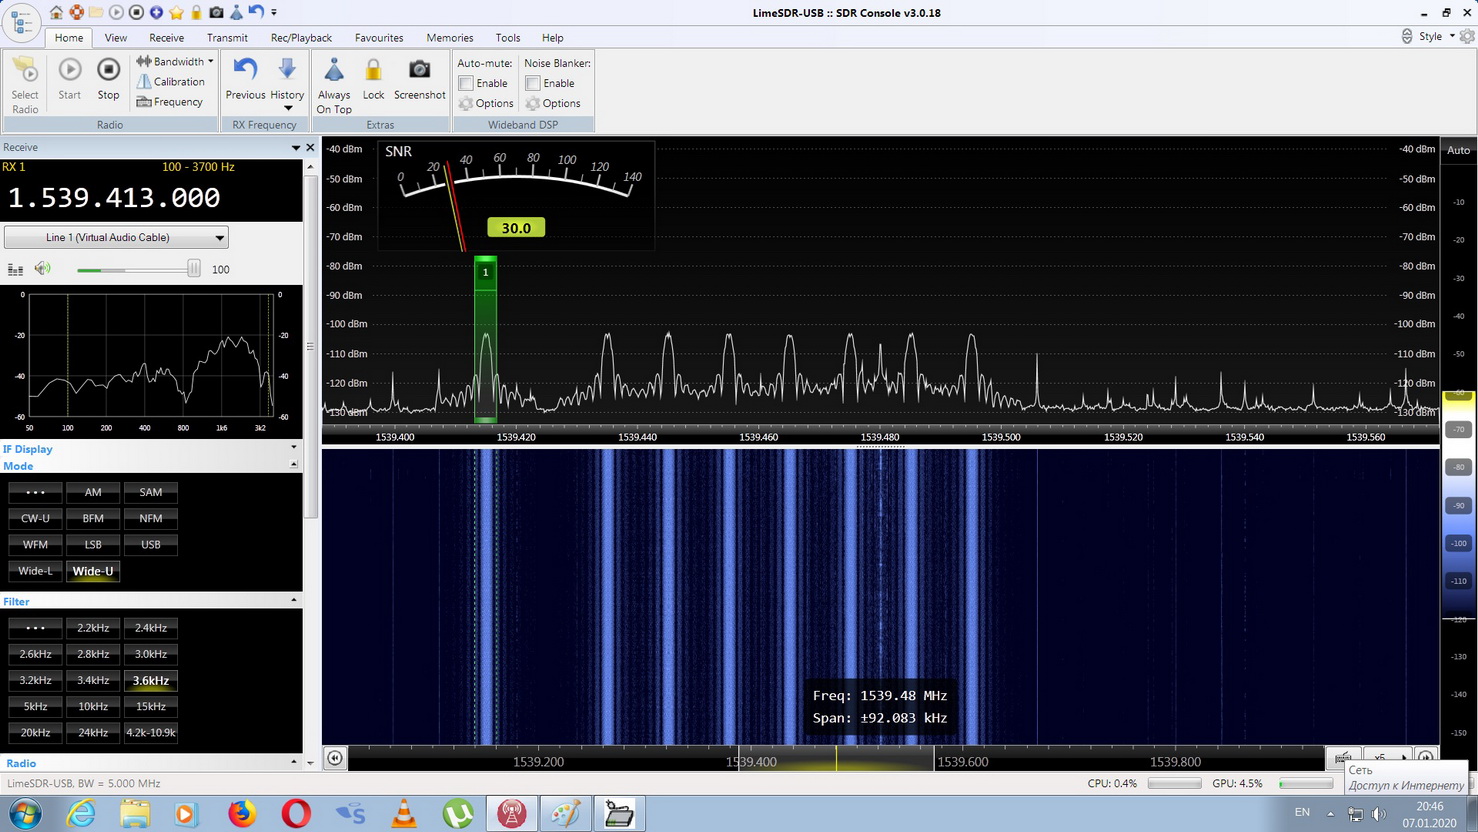Select NFM mode
The height and width of the screenshot is (832, 1478).
coord(151,518)
